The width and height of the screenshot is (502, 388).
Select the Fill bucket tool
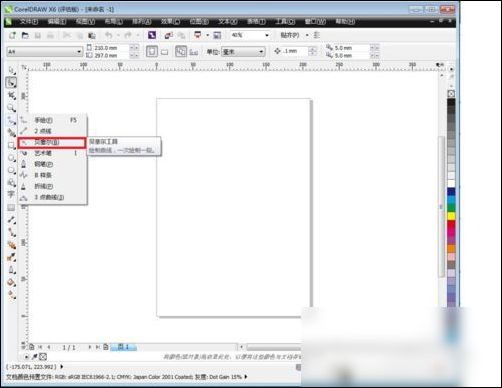[x=11, y=282]
